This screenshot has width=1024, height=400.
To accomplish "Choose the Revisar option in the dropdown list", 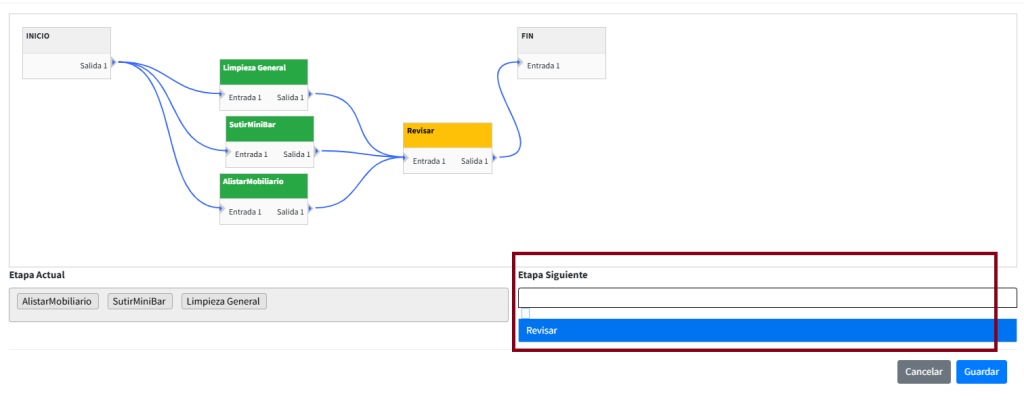I will point(766,330).
